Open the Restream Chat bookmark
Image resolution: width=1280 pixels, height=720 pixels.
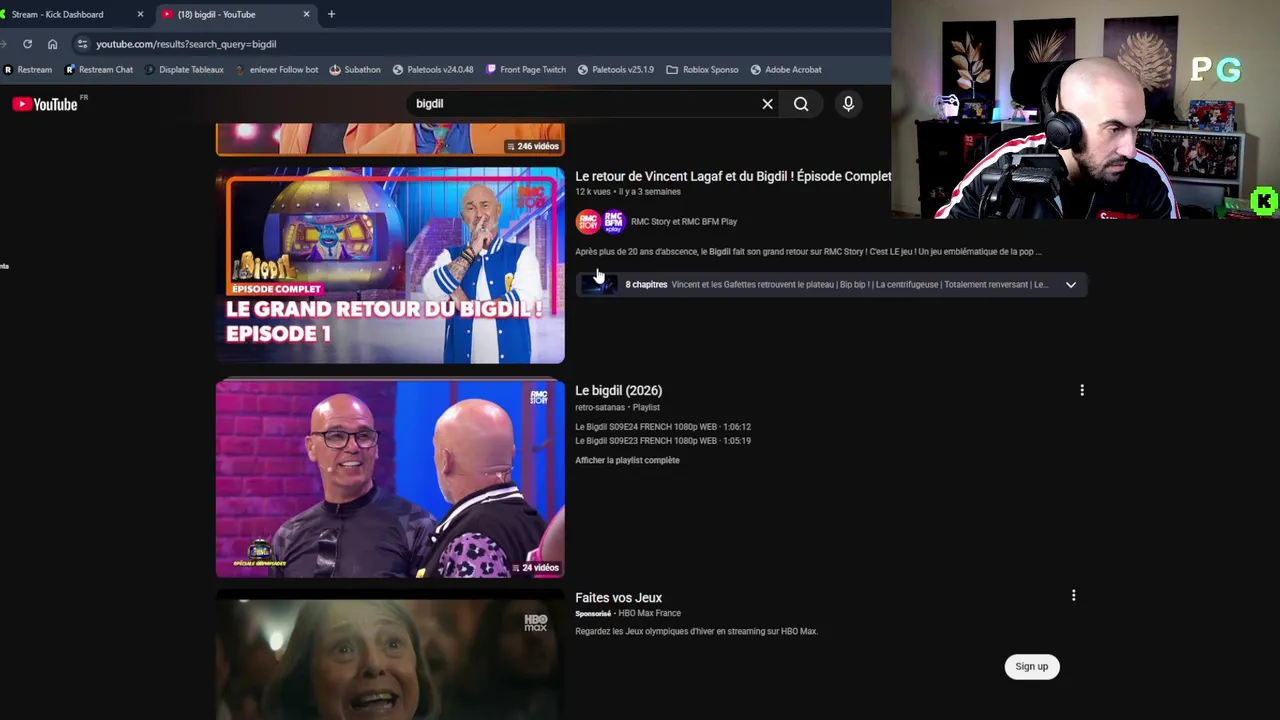click(x=99, y=70)
